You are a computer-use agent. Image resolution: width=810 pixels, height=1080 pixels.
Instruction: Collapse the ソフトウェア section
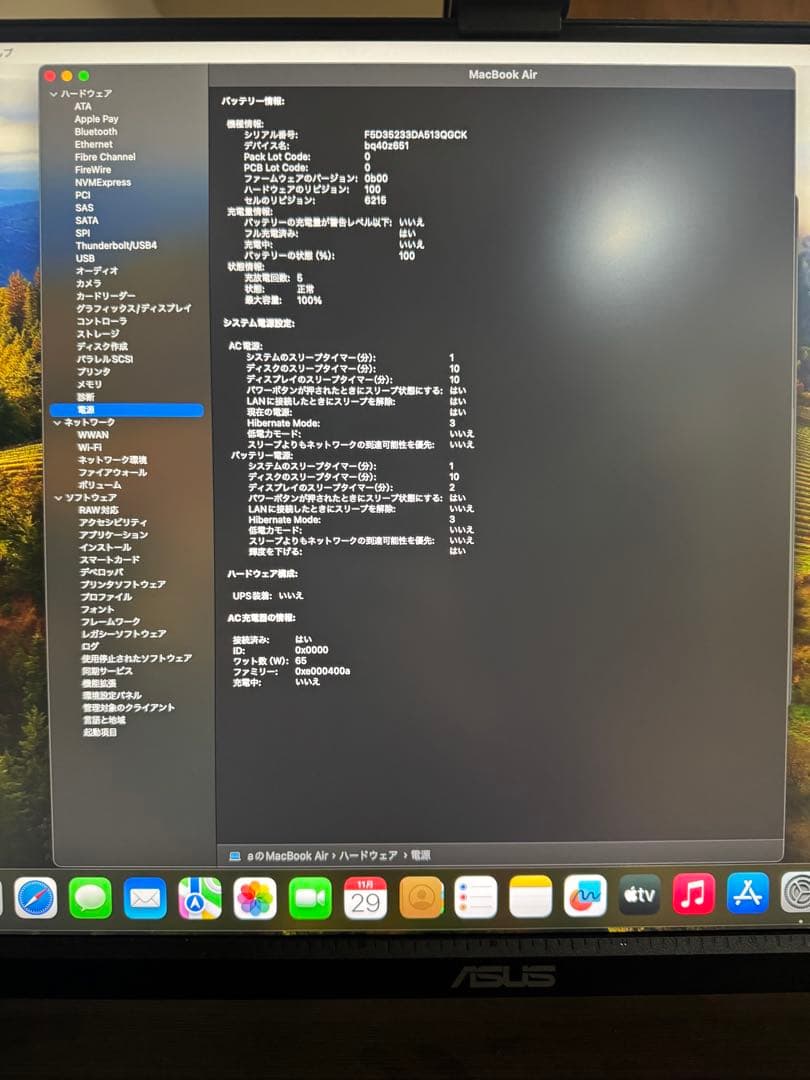coord(58,496)
